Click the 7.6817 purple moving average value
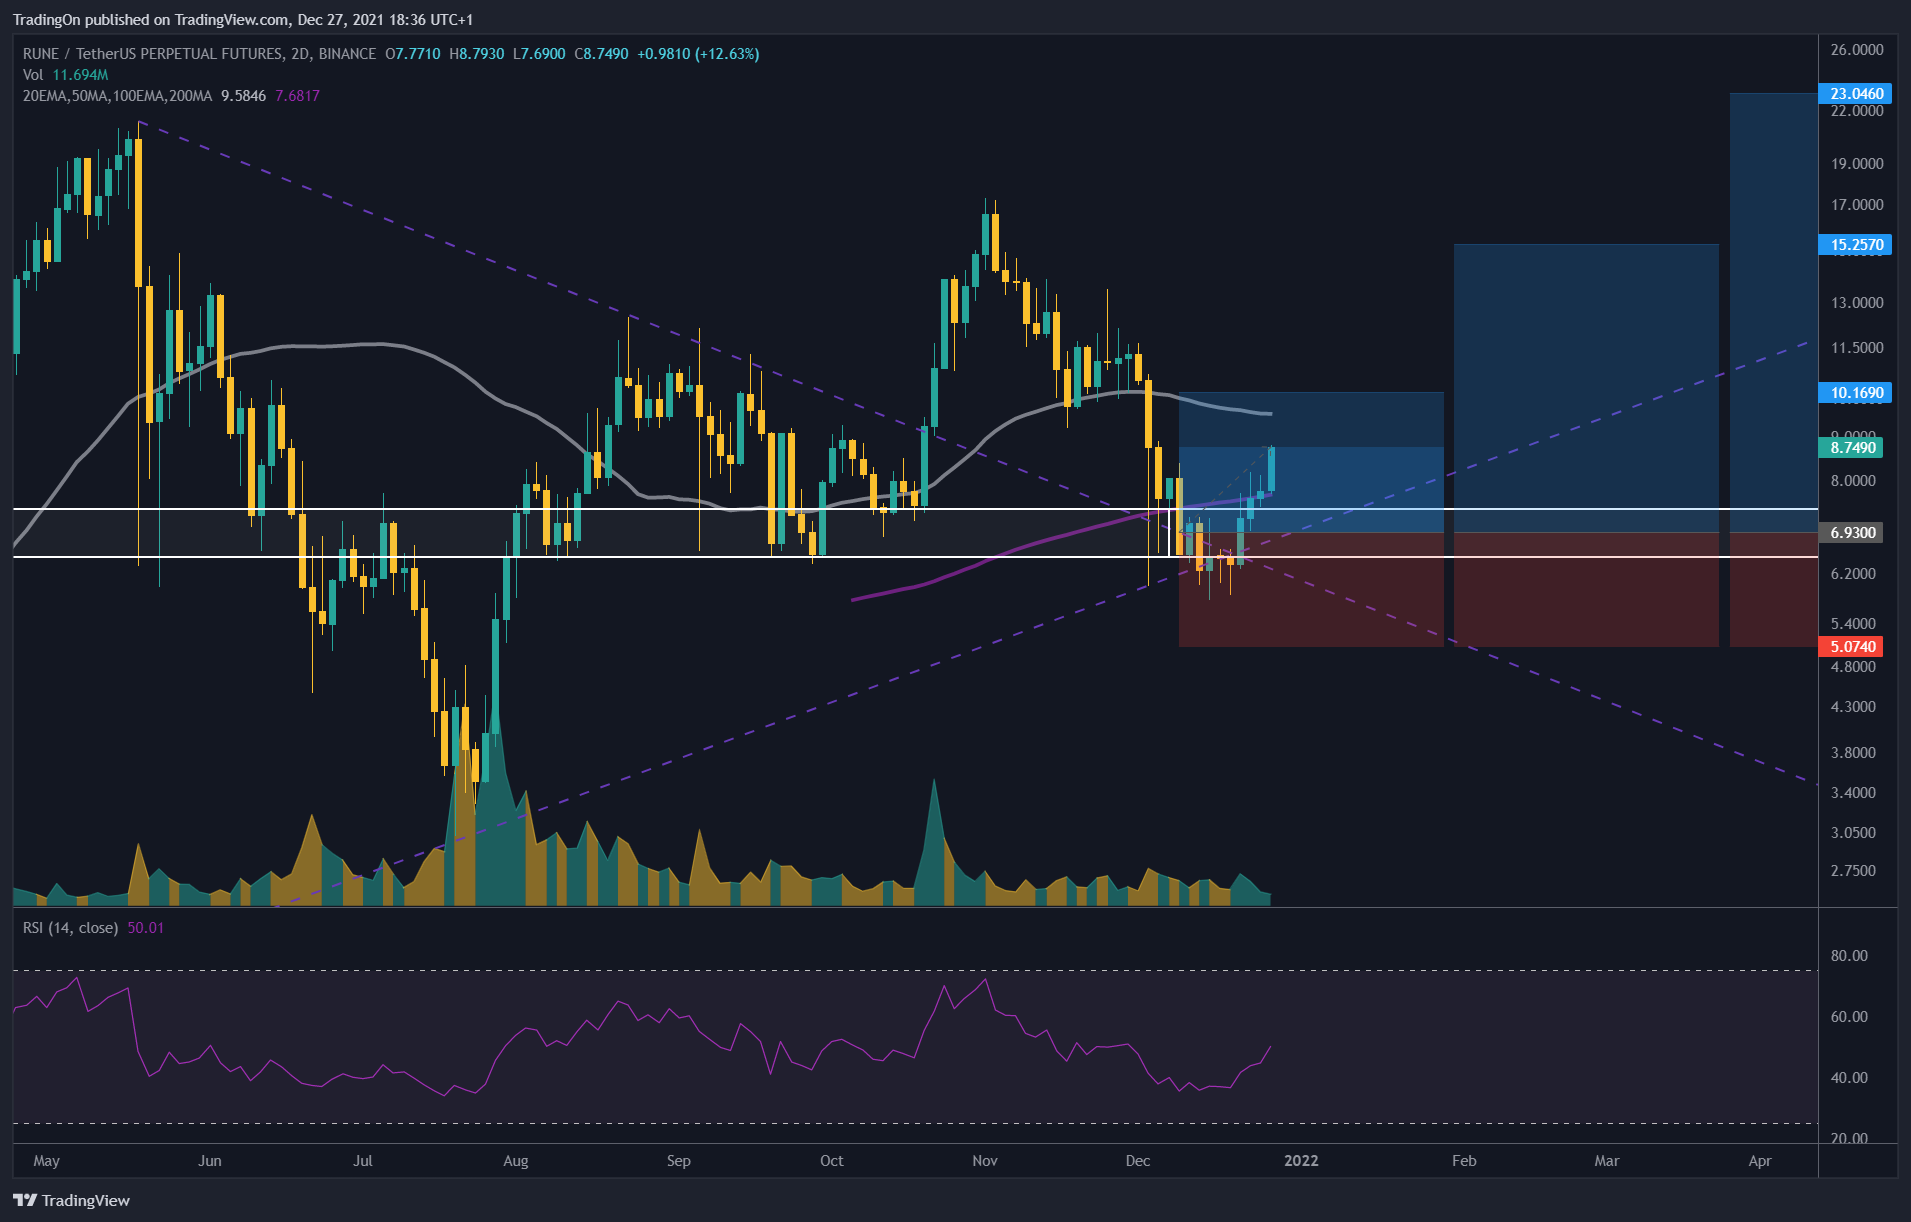Screen dimensions: 1911x1222 (298, 96)
